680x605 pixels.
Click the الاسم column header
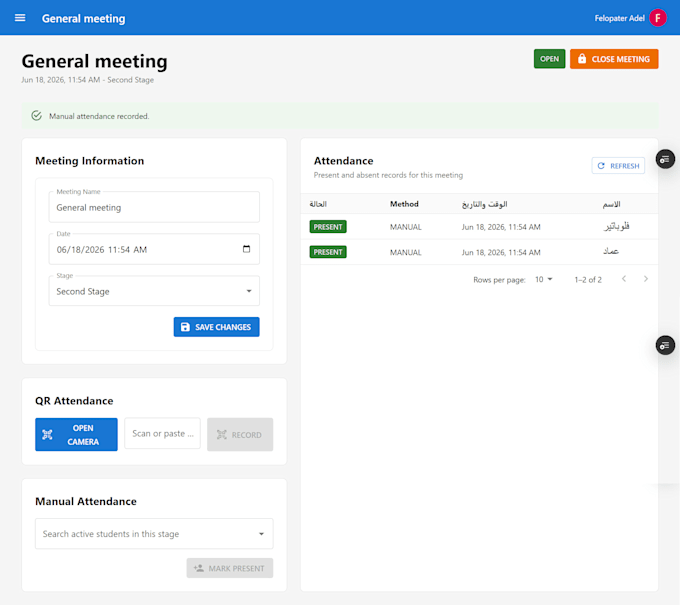[x=611, y=204]
